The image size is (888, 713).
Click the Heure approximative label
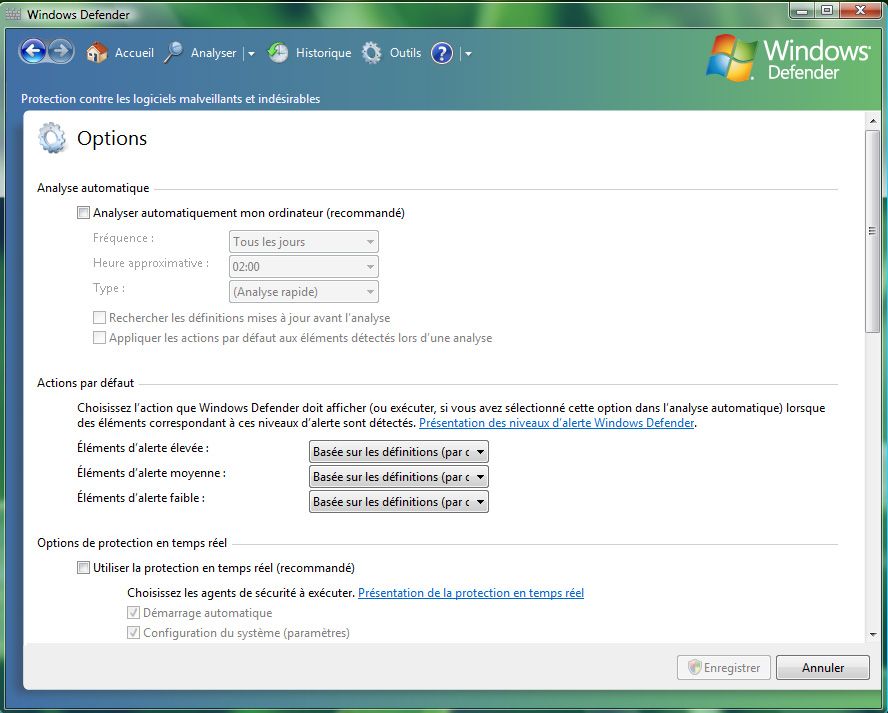[151, 263]
